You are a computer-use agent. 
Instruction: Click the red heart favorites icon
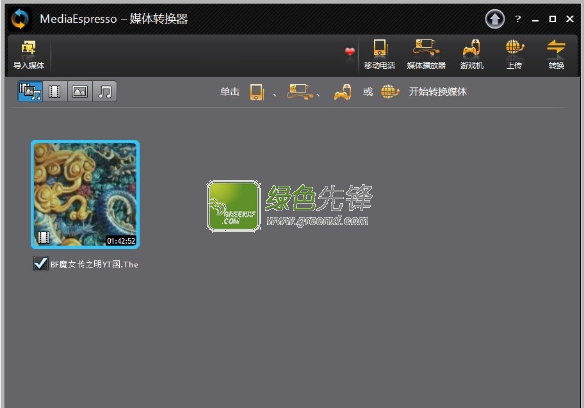[350, 52]
